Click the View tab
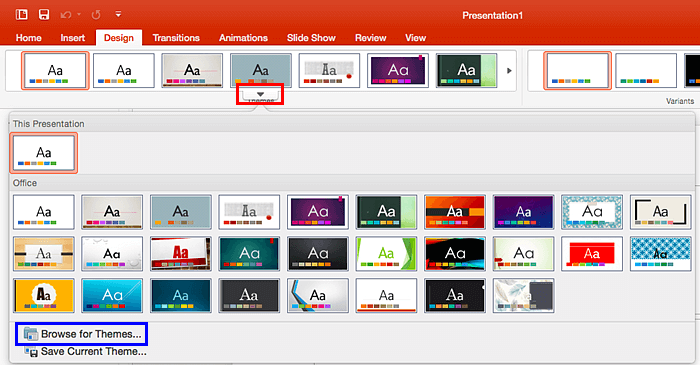700x365 pixels. tap(415, 38)
